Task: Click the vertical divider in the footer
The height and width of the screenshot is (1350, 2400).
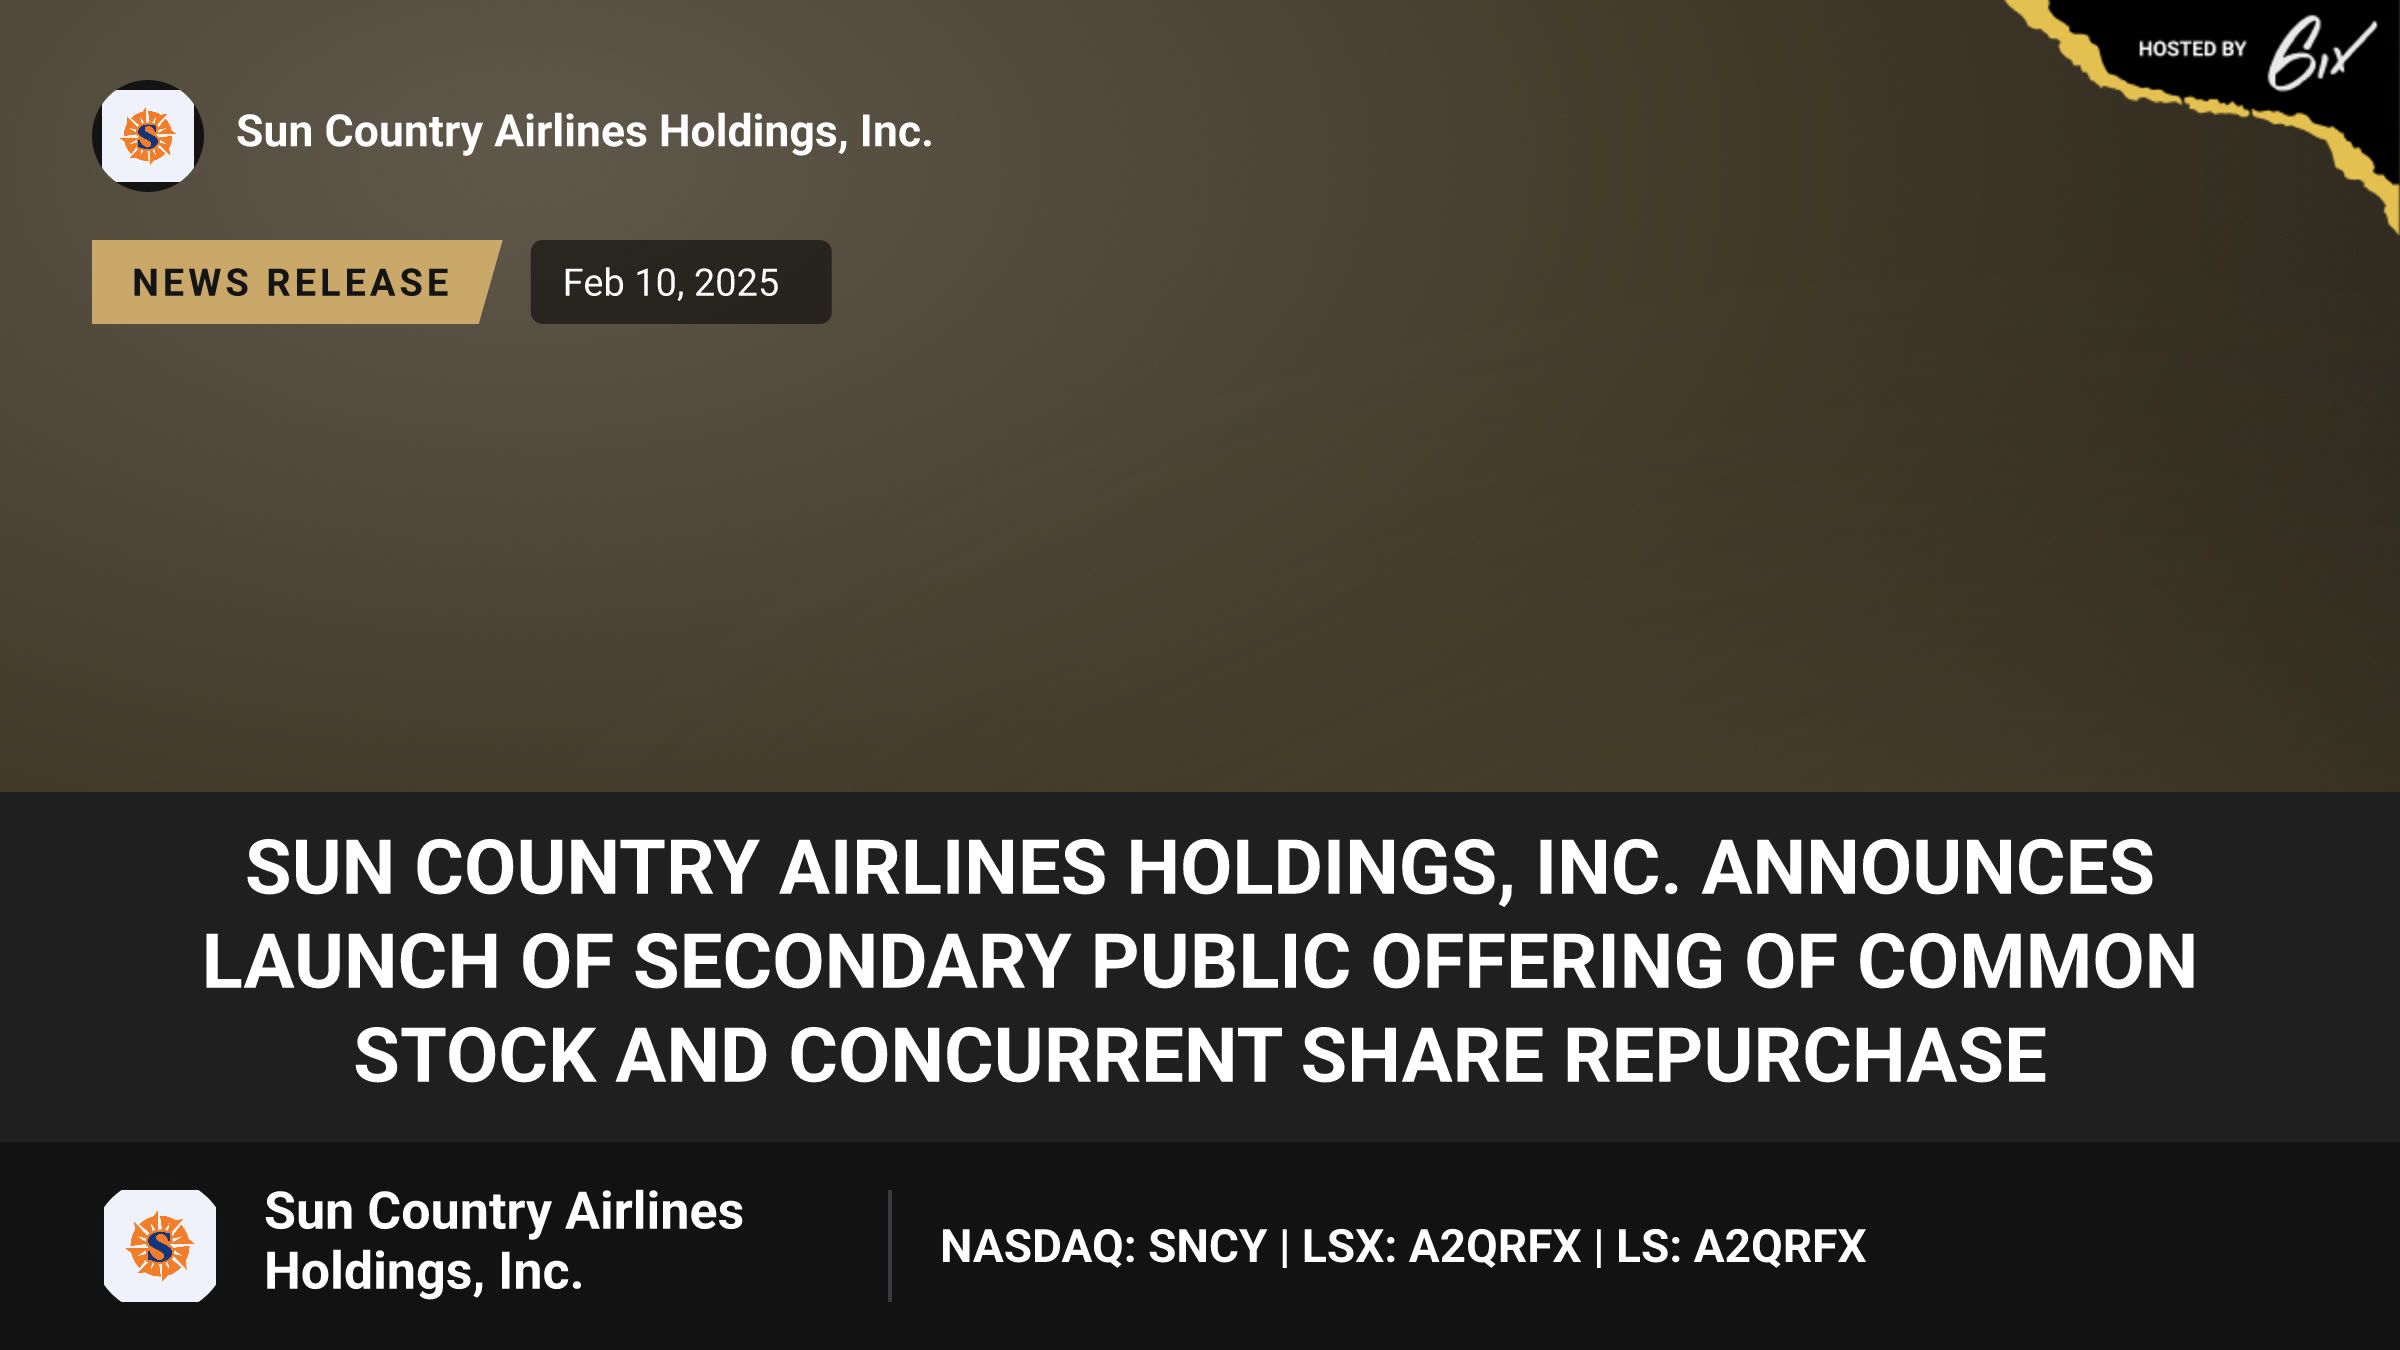Action: (x=889, y=1246)
